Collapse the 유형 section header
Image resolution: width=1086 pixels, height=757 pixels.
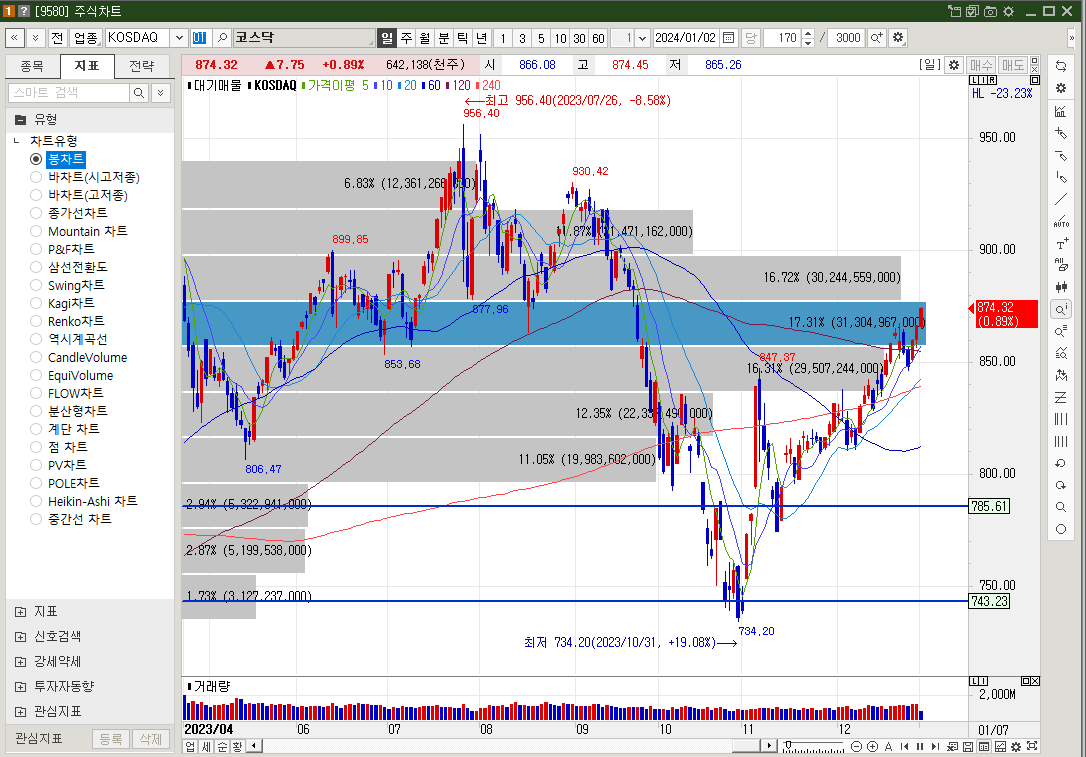tap(90, 120)
